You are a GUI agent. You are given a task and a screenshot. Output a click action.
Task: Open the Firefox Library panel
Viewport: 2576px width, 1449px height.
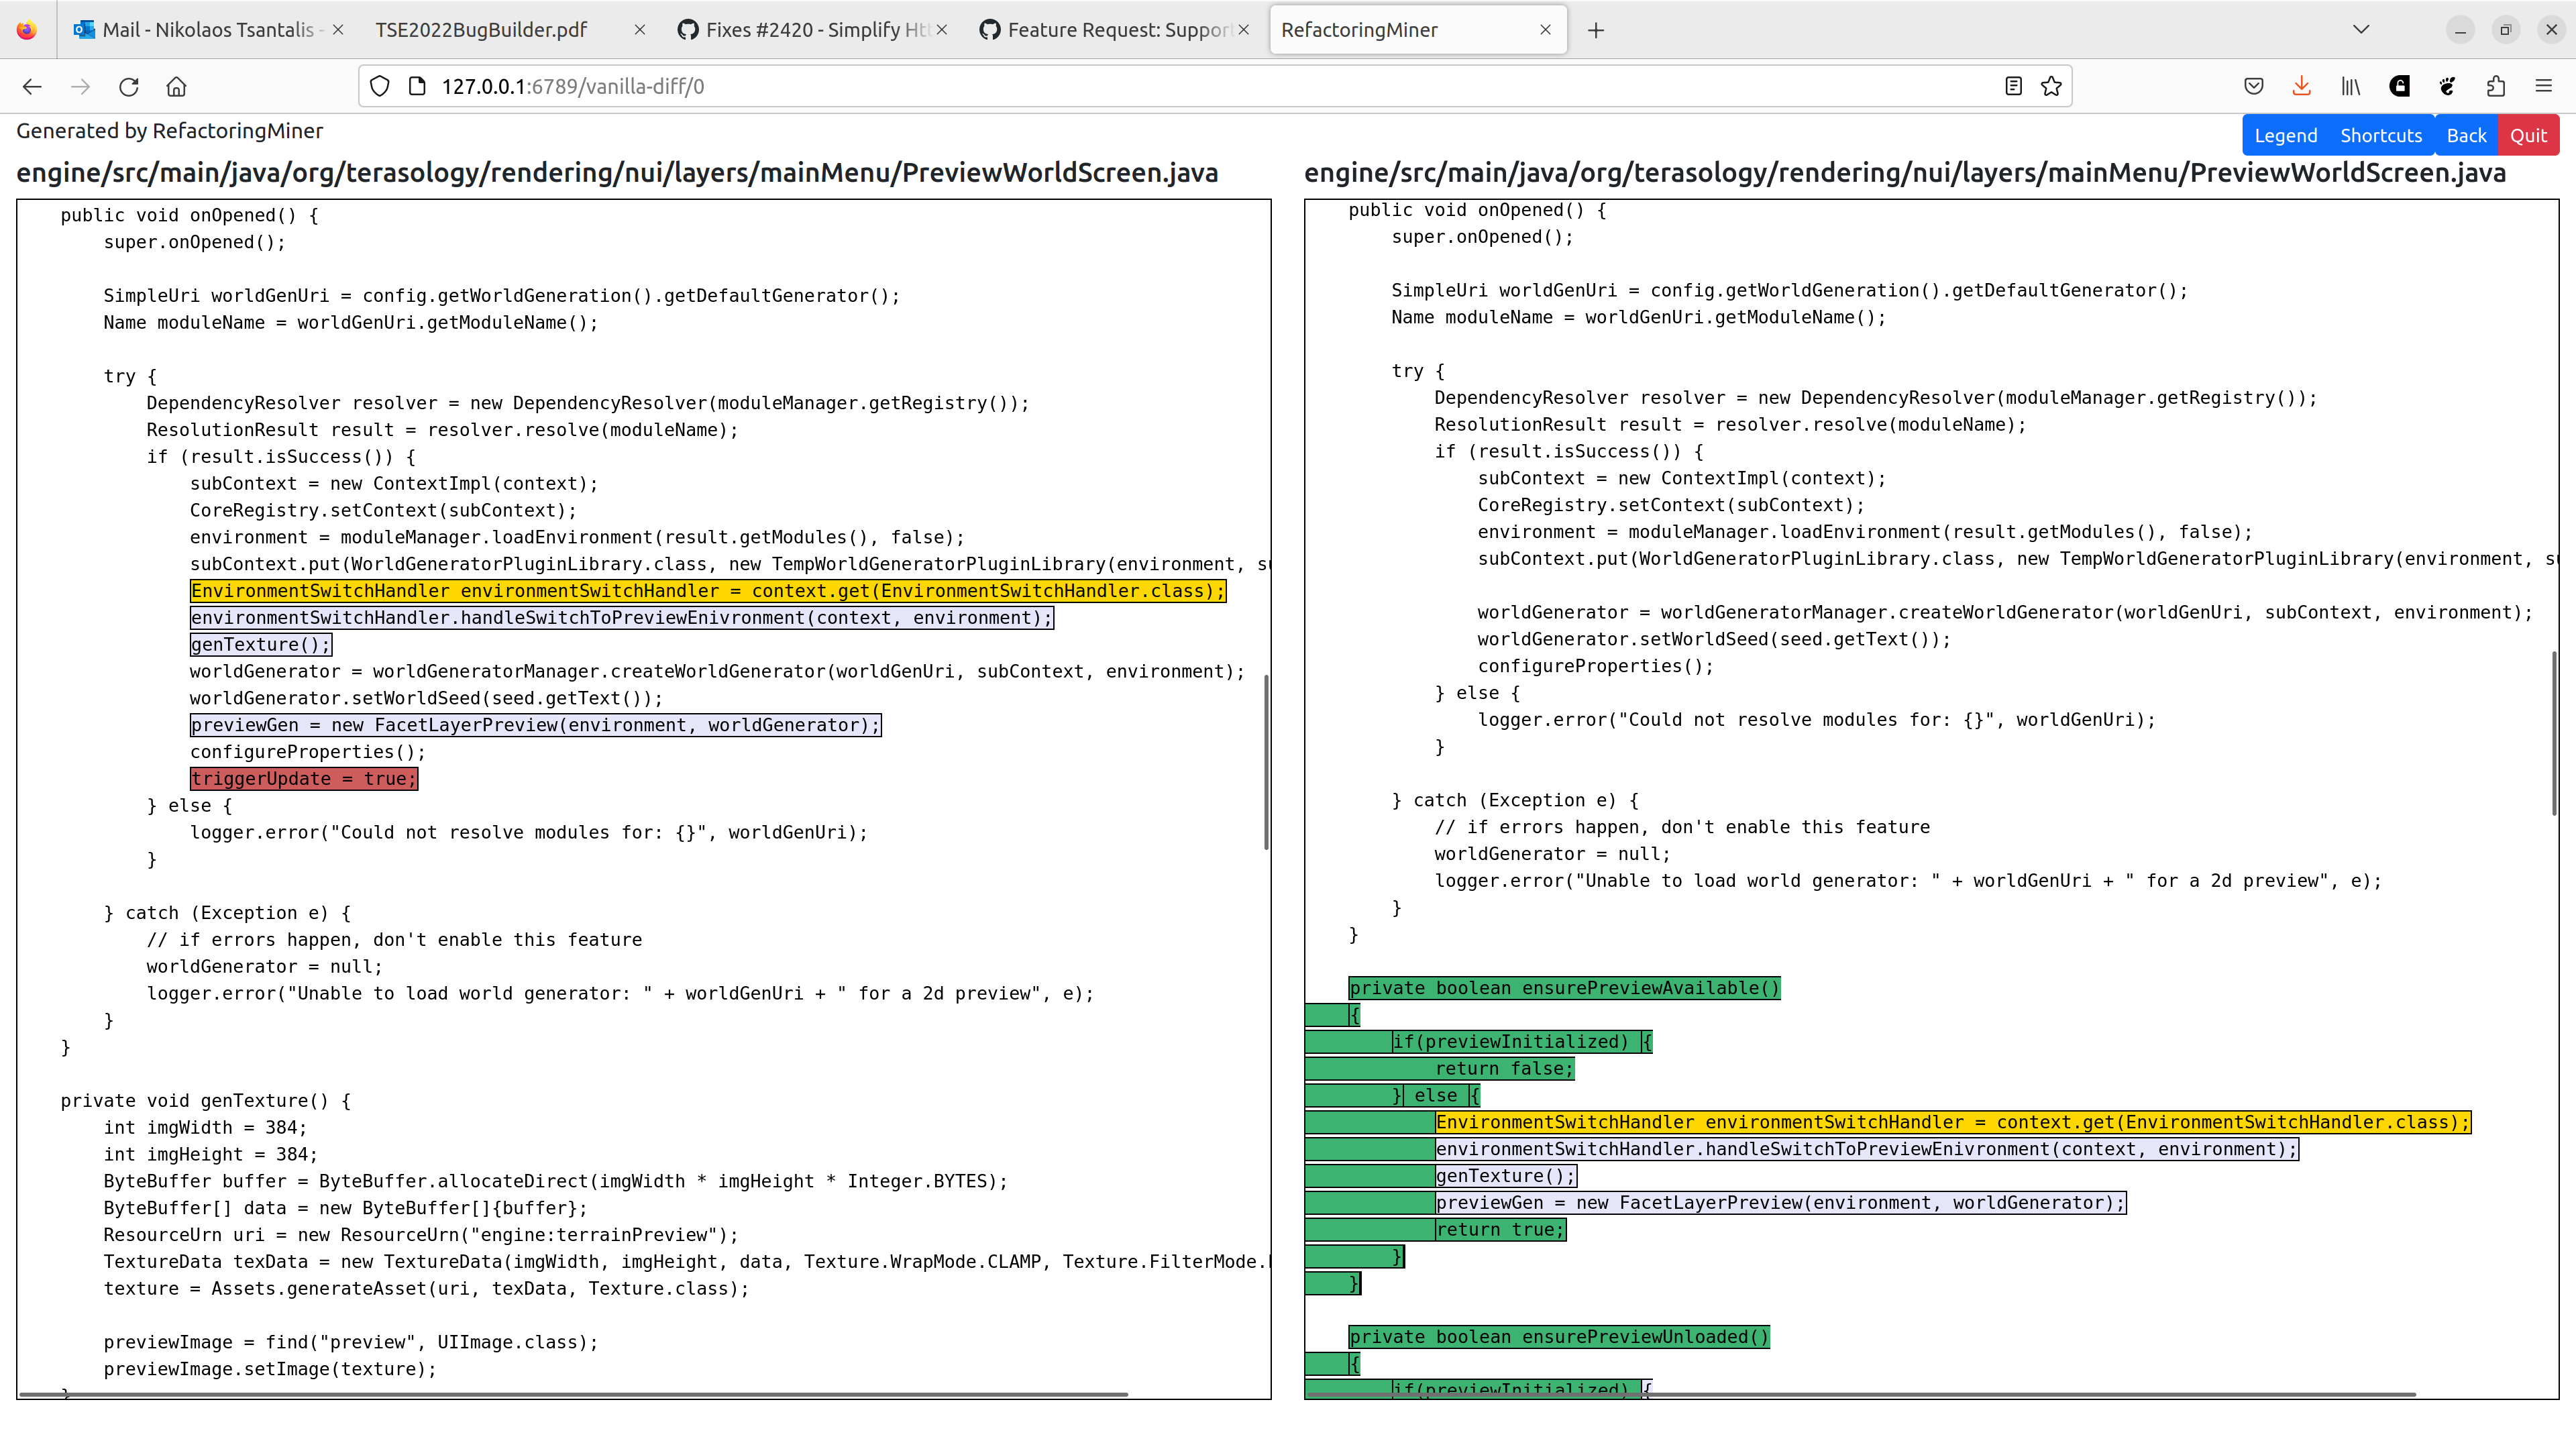point(2350,86)
